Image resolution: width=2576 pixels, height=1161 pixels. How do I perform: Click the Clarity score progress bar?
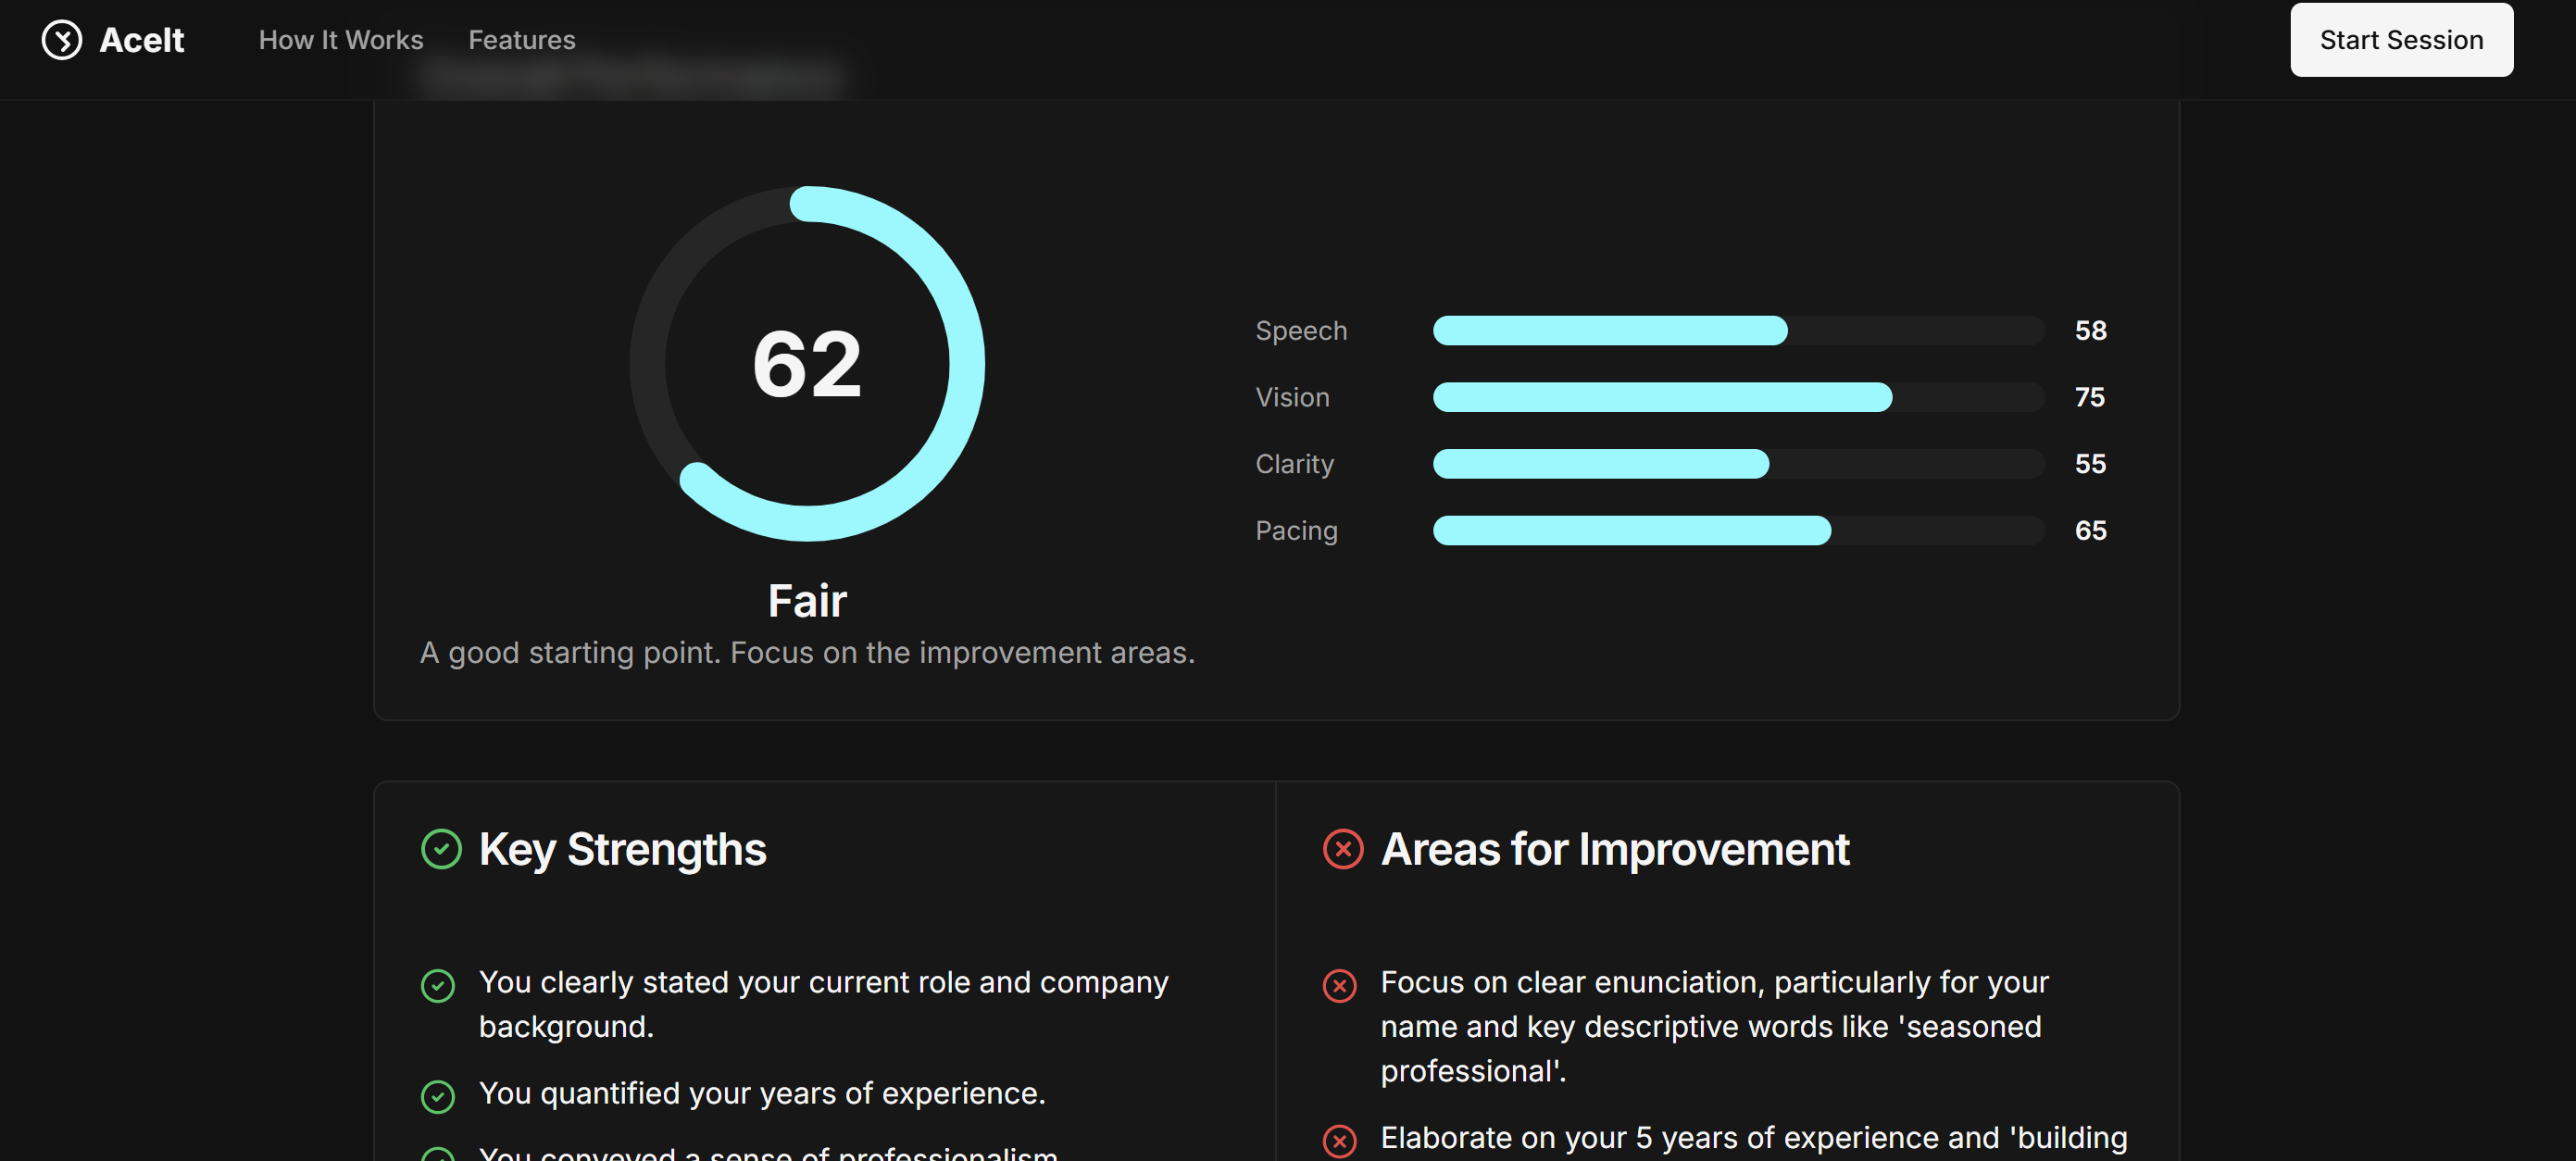tap(1738, 464)
